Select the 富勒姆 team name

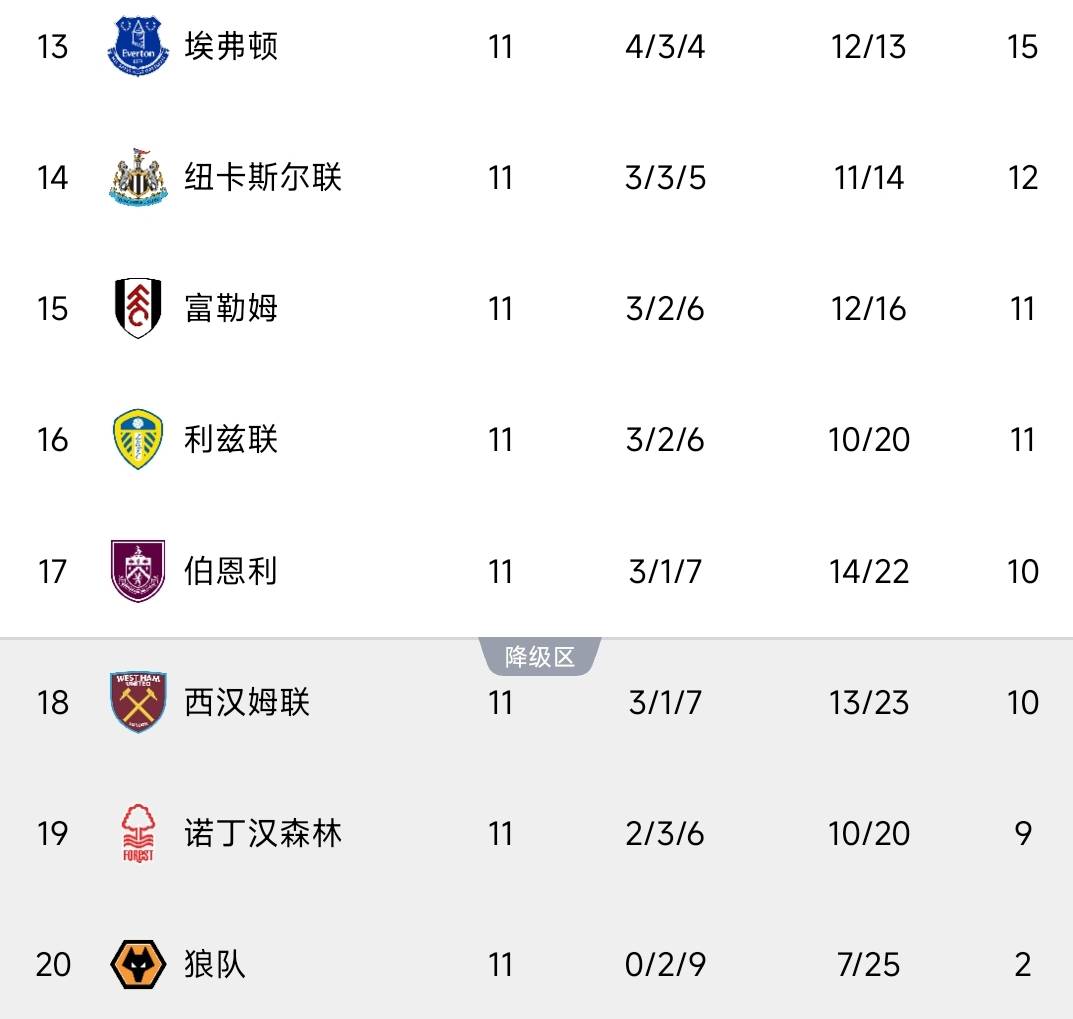(x=231, y=308)
